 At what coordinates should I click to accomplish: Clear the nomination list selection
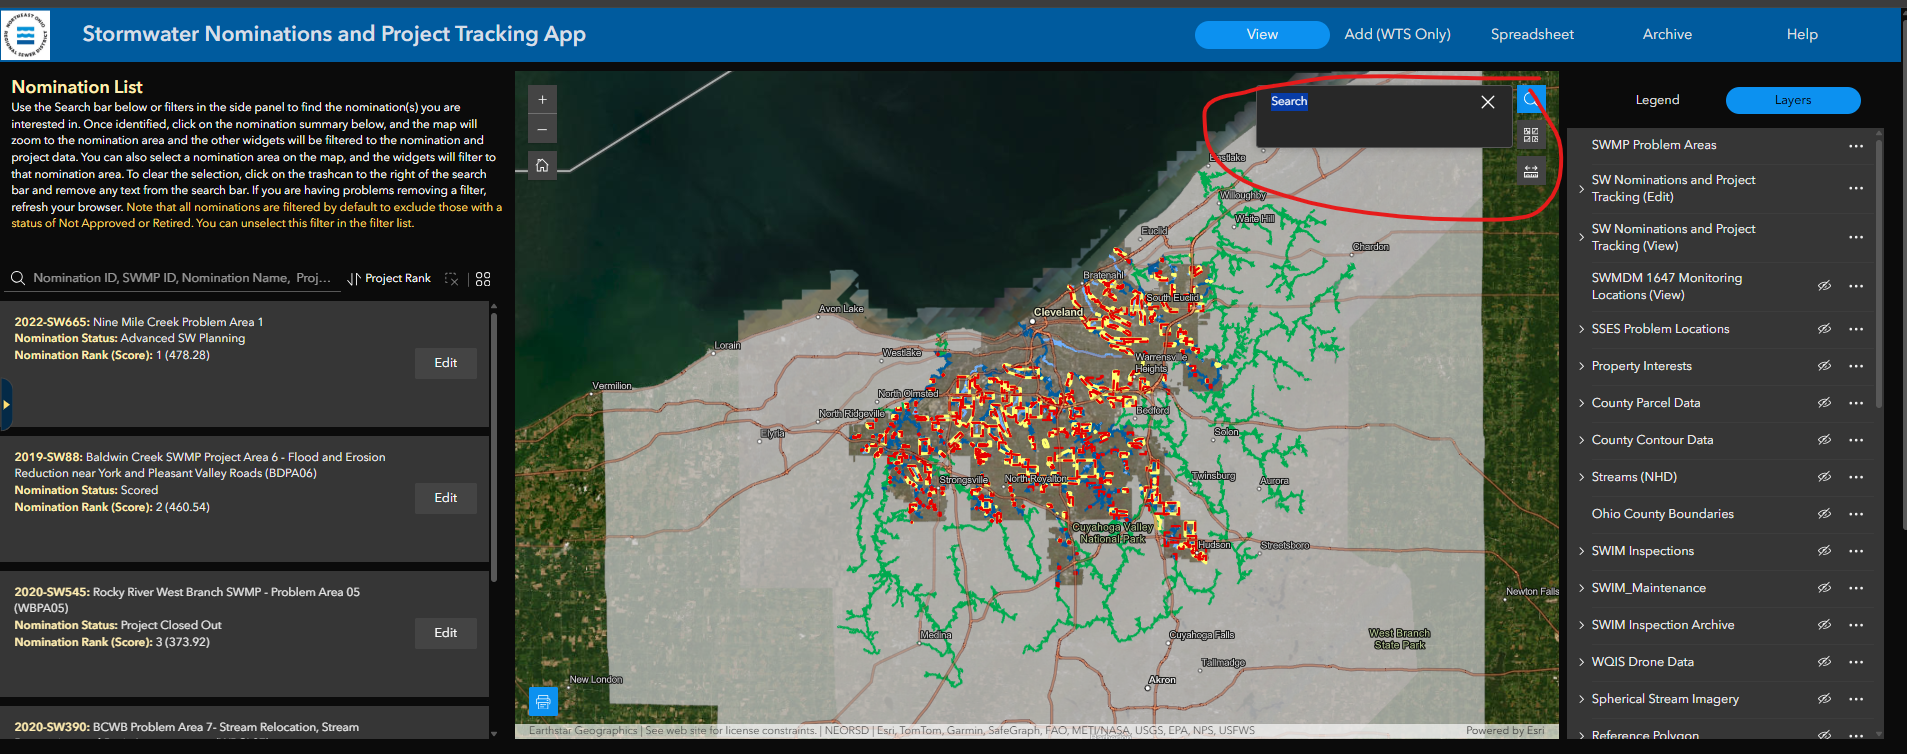click(x=452, y=279)
